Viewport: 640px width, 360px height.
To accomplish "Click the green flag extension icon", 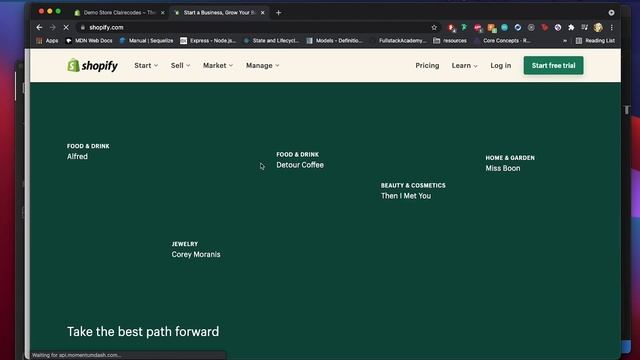I will coord(464,27).
